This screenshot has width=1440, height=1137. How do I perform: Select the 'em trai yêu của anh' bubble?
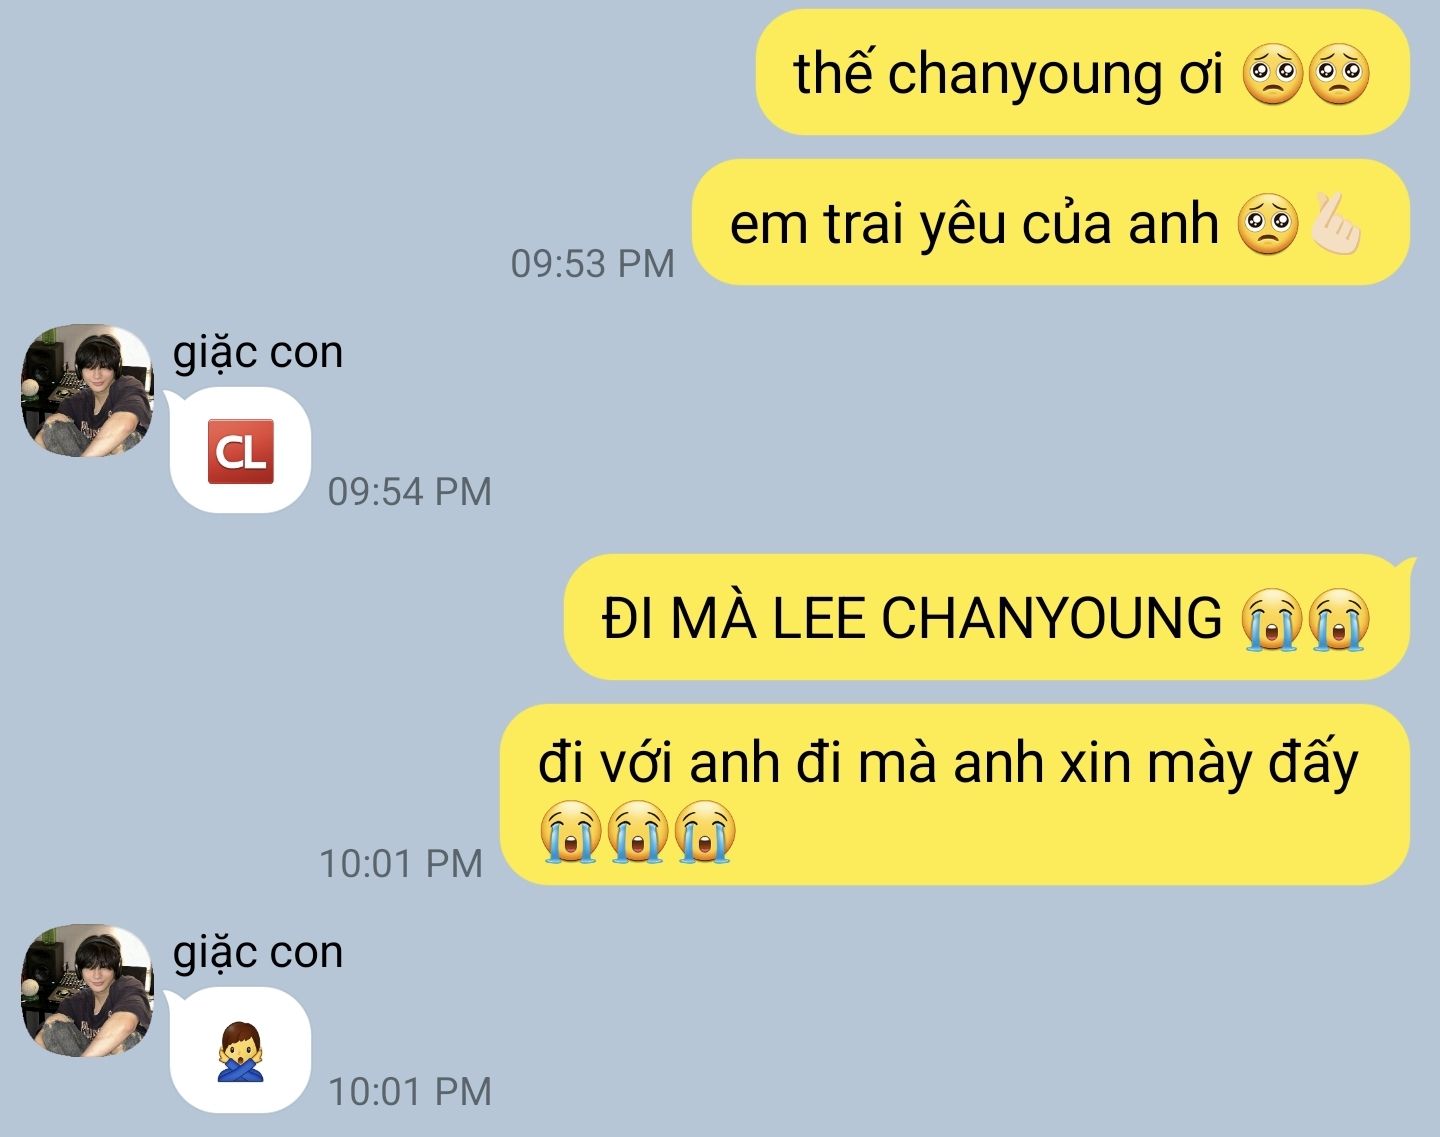click(1050, 222)
